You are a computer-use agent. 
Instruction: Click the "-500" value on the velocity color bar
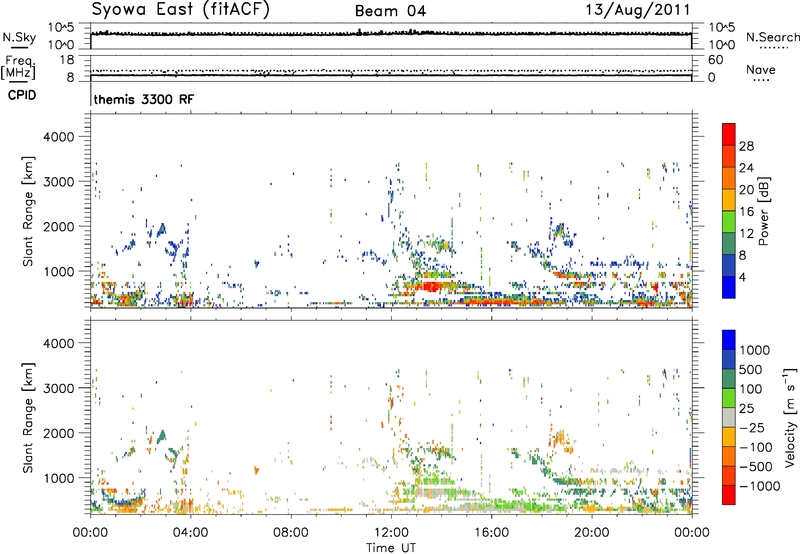(x=757, y=467)
